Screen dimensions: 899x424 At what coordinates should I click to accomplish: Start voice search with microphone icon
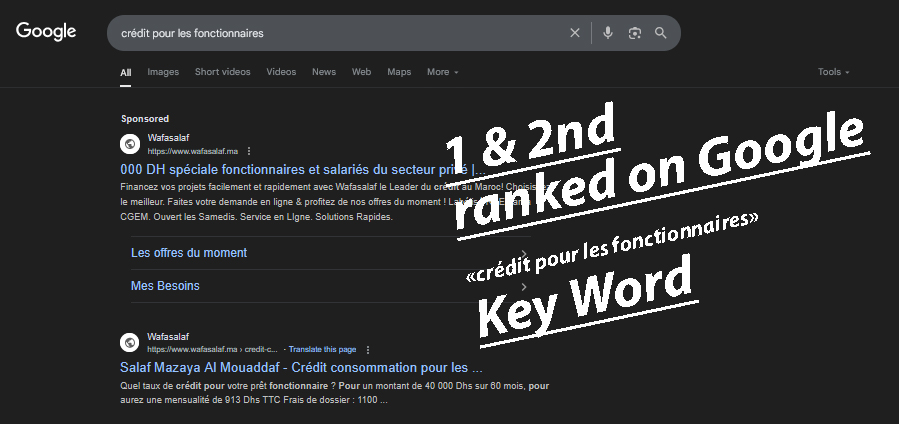point(608,33)
